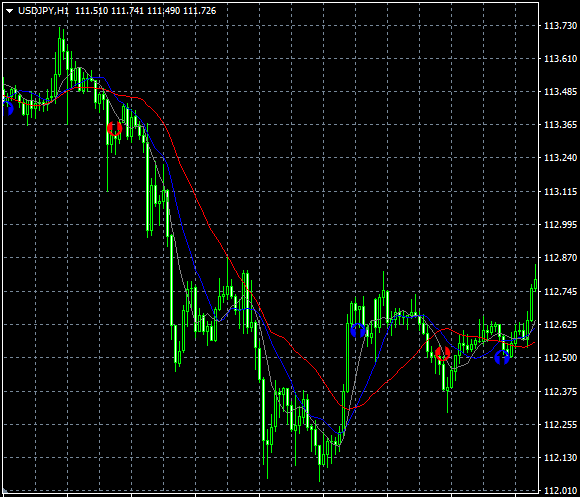580x497 pixels.
Task: Select the 113.610 price axis label
Action: click(560, 58)
